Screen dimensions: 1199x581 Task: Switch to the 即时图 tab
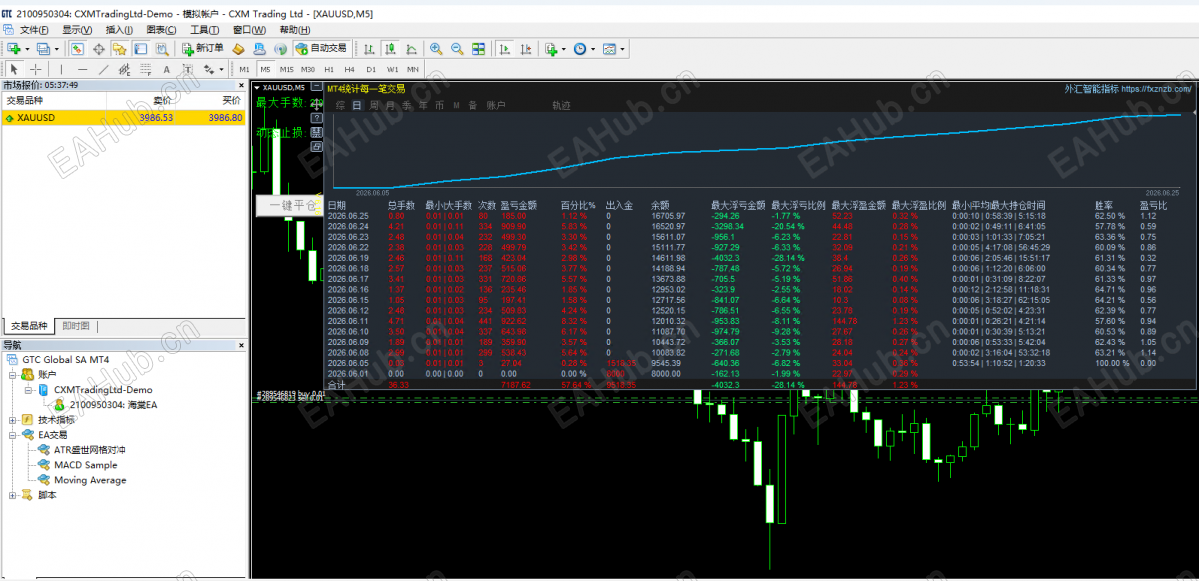coord(76,326)
